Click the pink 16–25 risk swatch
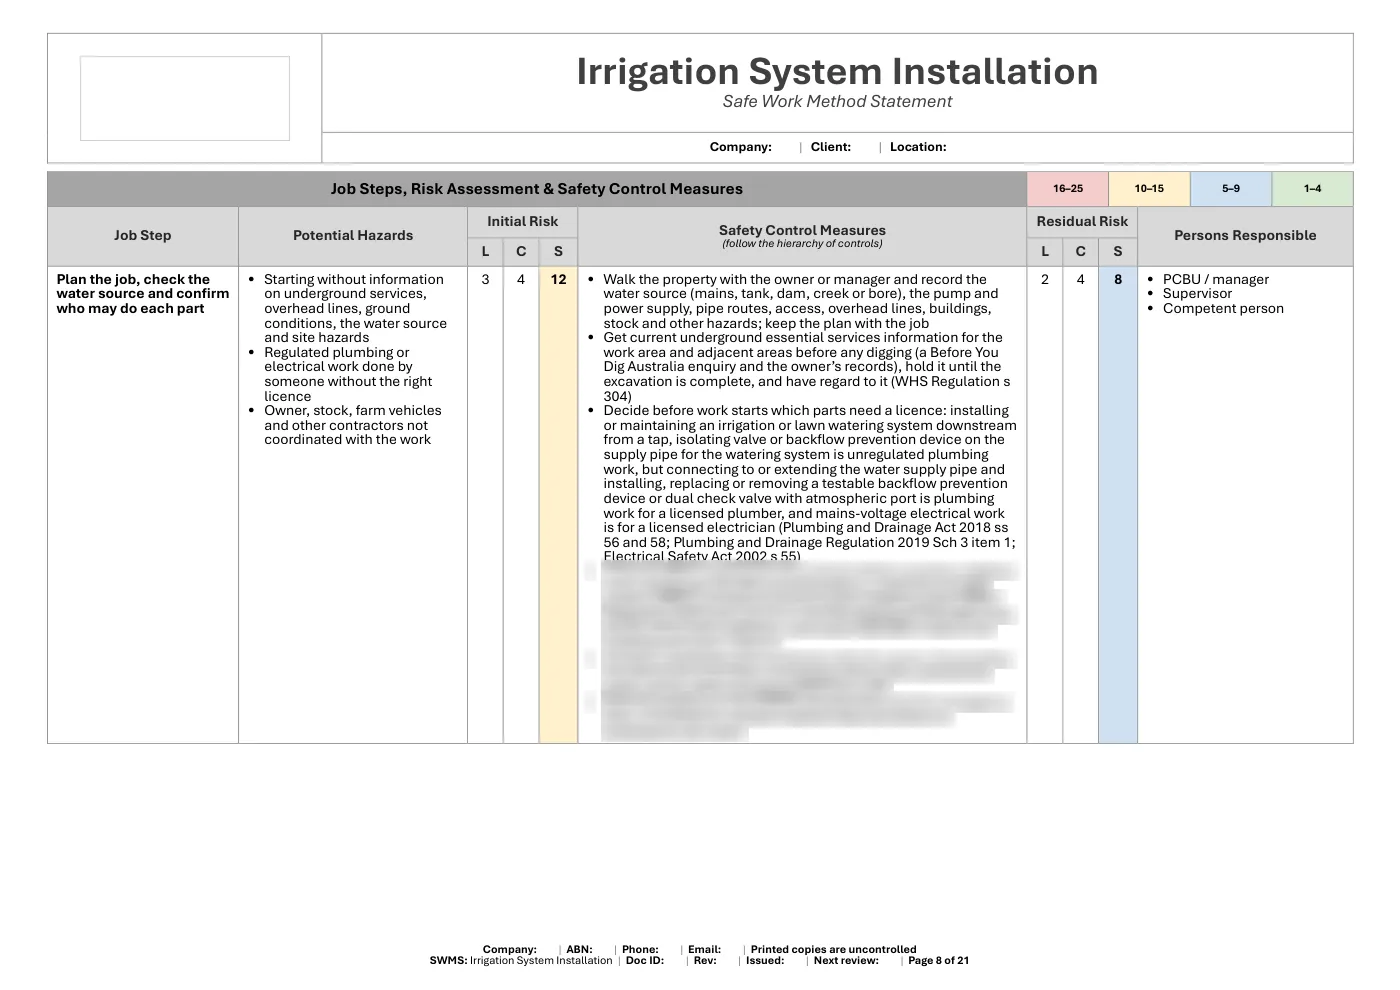 pyautogui.click(x=1068, y=189)
